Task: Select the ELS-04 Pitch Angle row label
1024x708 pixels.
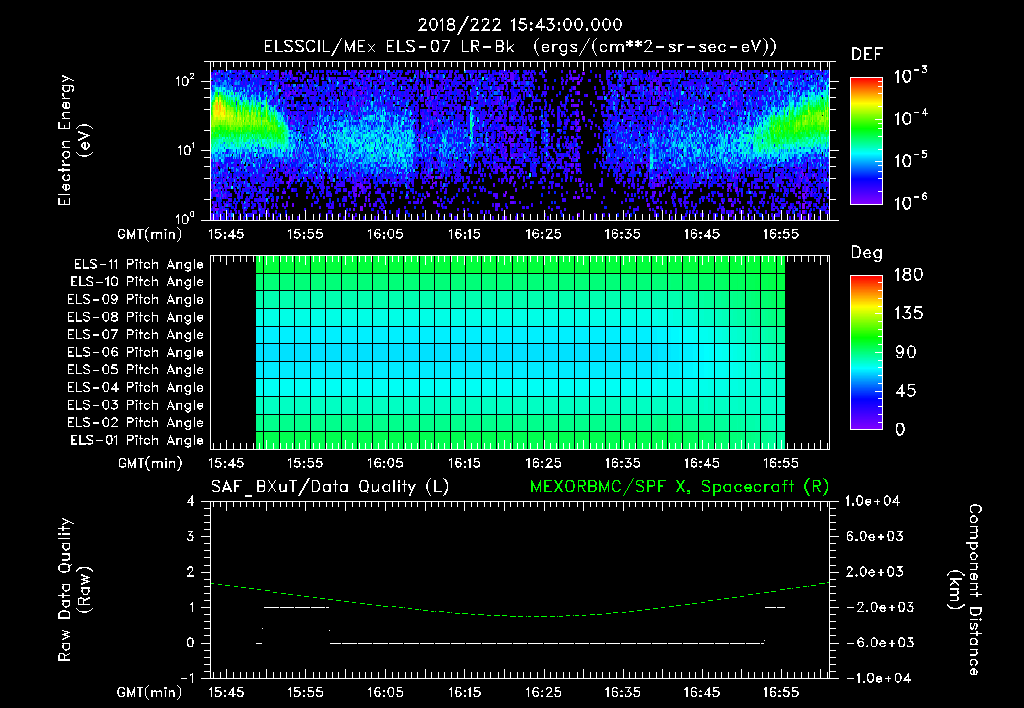Action: (x=136, y=388)
